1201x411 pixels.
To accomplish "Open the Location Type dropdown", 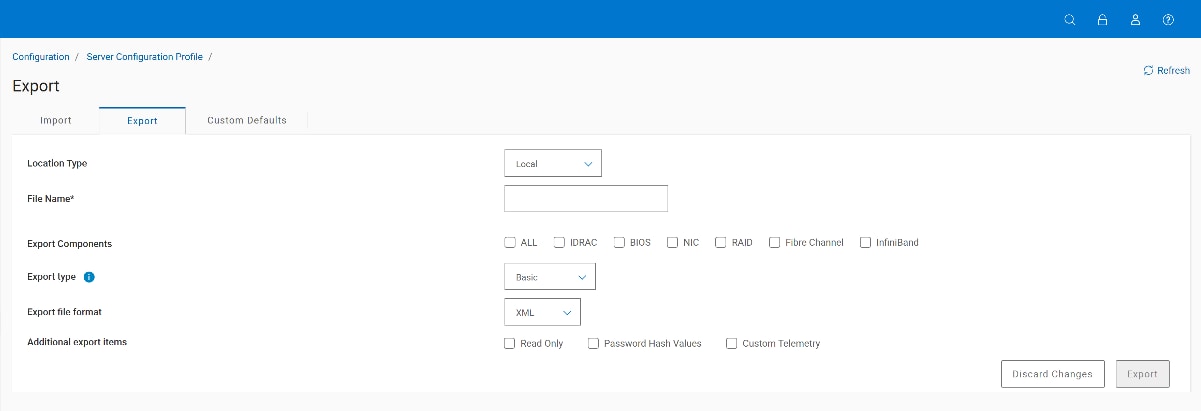I will pos(553,163).
